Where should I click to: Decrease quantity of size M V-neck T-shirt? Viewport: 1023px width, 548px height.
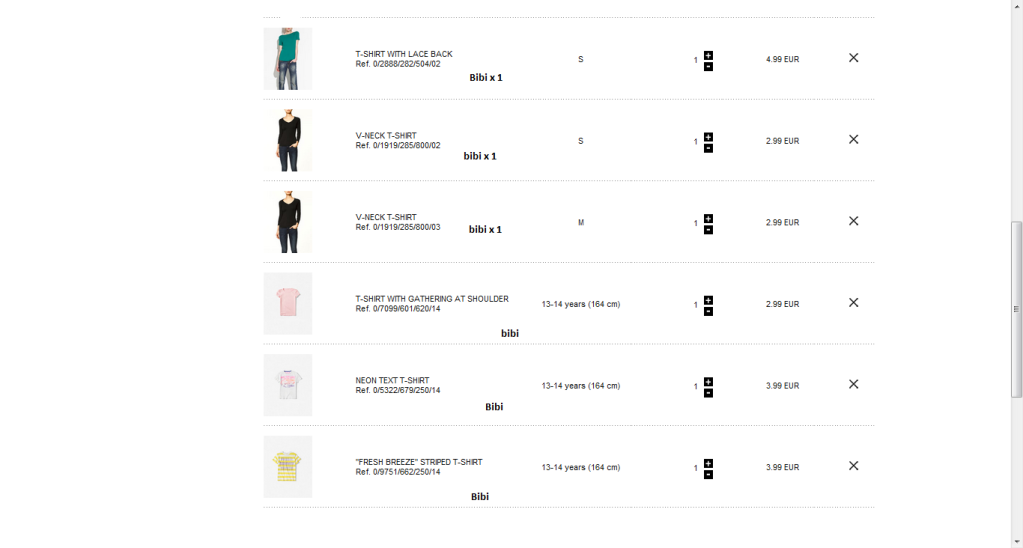pos(708,230)
